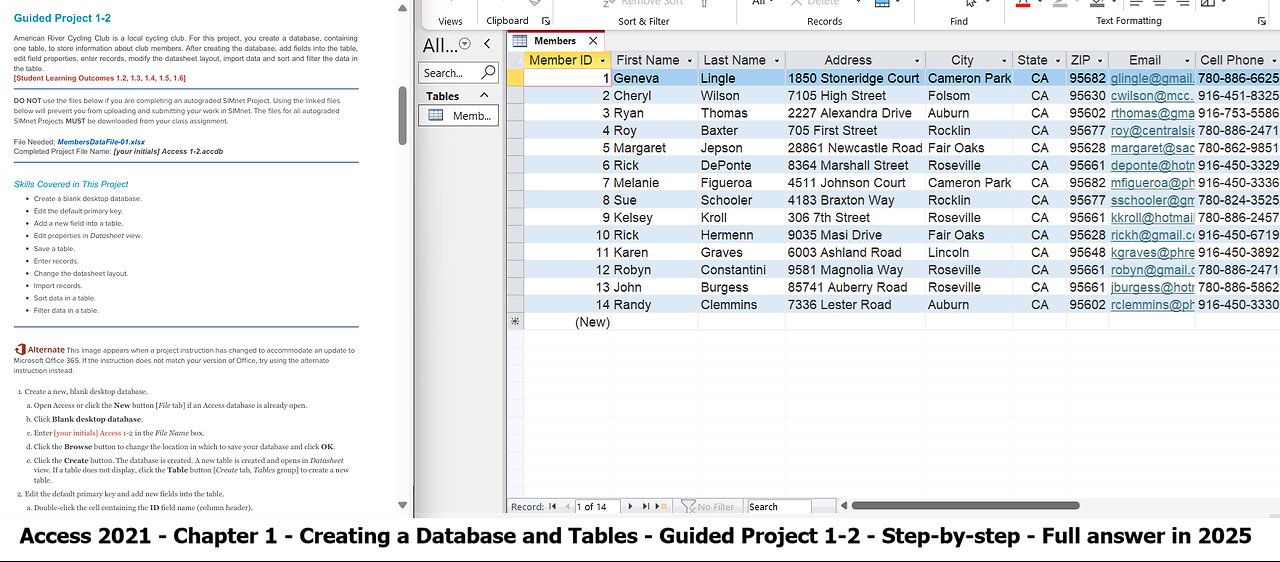This screenshot has width=1280, height=562.
Task: Open the First Name column filter dropdown
Action: [689, 60]
